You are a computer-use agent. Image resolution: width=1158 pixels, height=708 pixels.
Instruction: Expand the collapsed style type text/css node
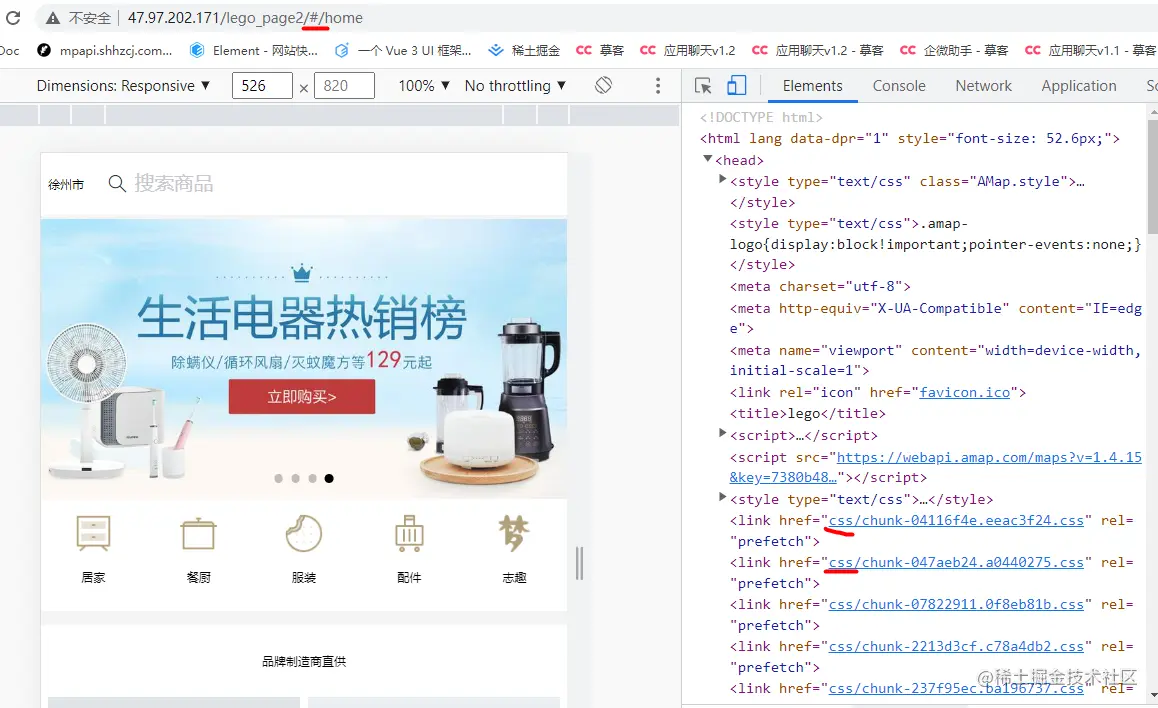tap(723, 498)
